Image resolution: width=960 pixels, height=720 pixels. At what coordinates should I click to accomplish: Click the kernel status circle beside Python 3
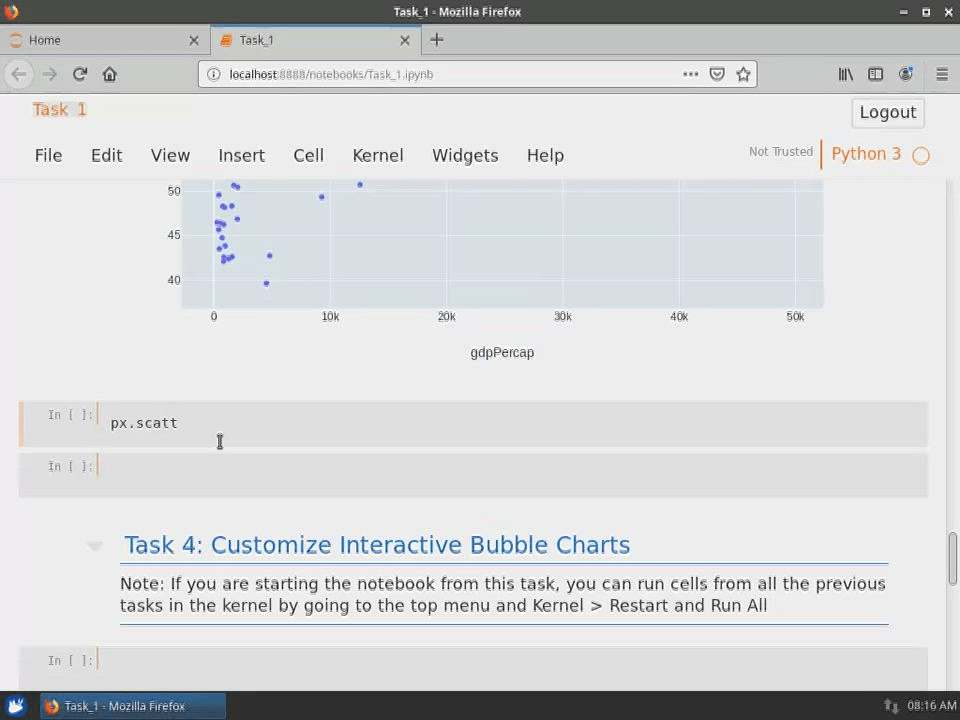[x=920, y=155]
